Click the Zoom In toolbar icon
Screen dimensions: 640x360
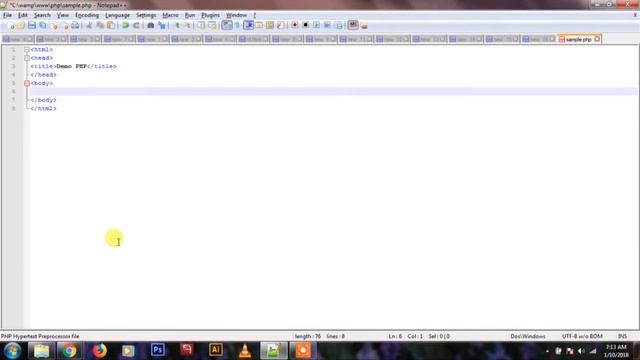pos(177,25)
